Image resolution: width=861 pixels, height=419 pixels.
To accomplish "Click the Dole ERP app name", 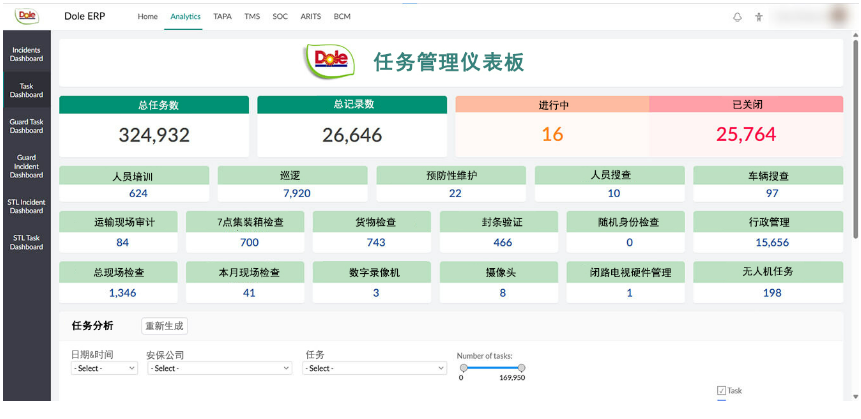I will 85,16.
